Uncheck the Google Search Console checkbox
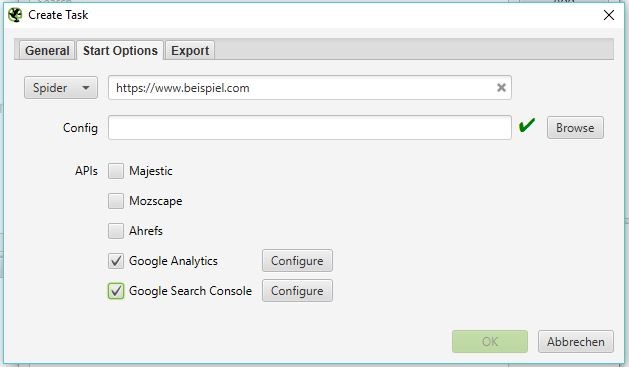The height and width of the screenshot is (367, 629). tap(116, 291)
